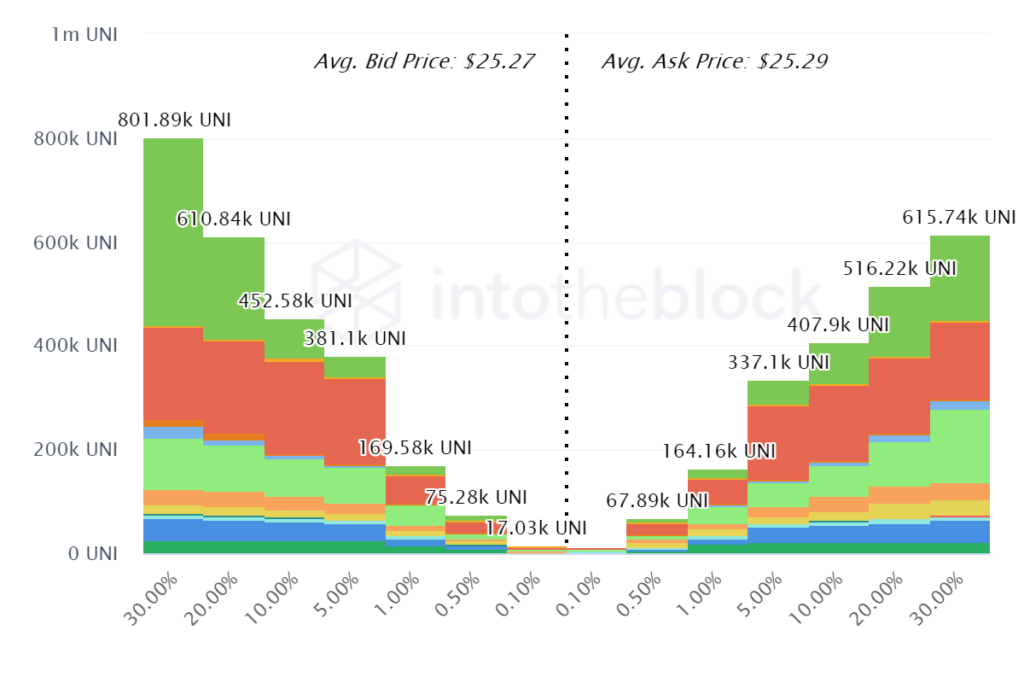Click the Avg. Ask Price annotation

pyautogui.click(x=714, y=61)
